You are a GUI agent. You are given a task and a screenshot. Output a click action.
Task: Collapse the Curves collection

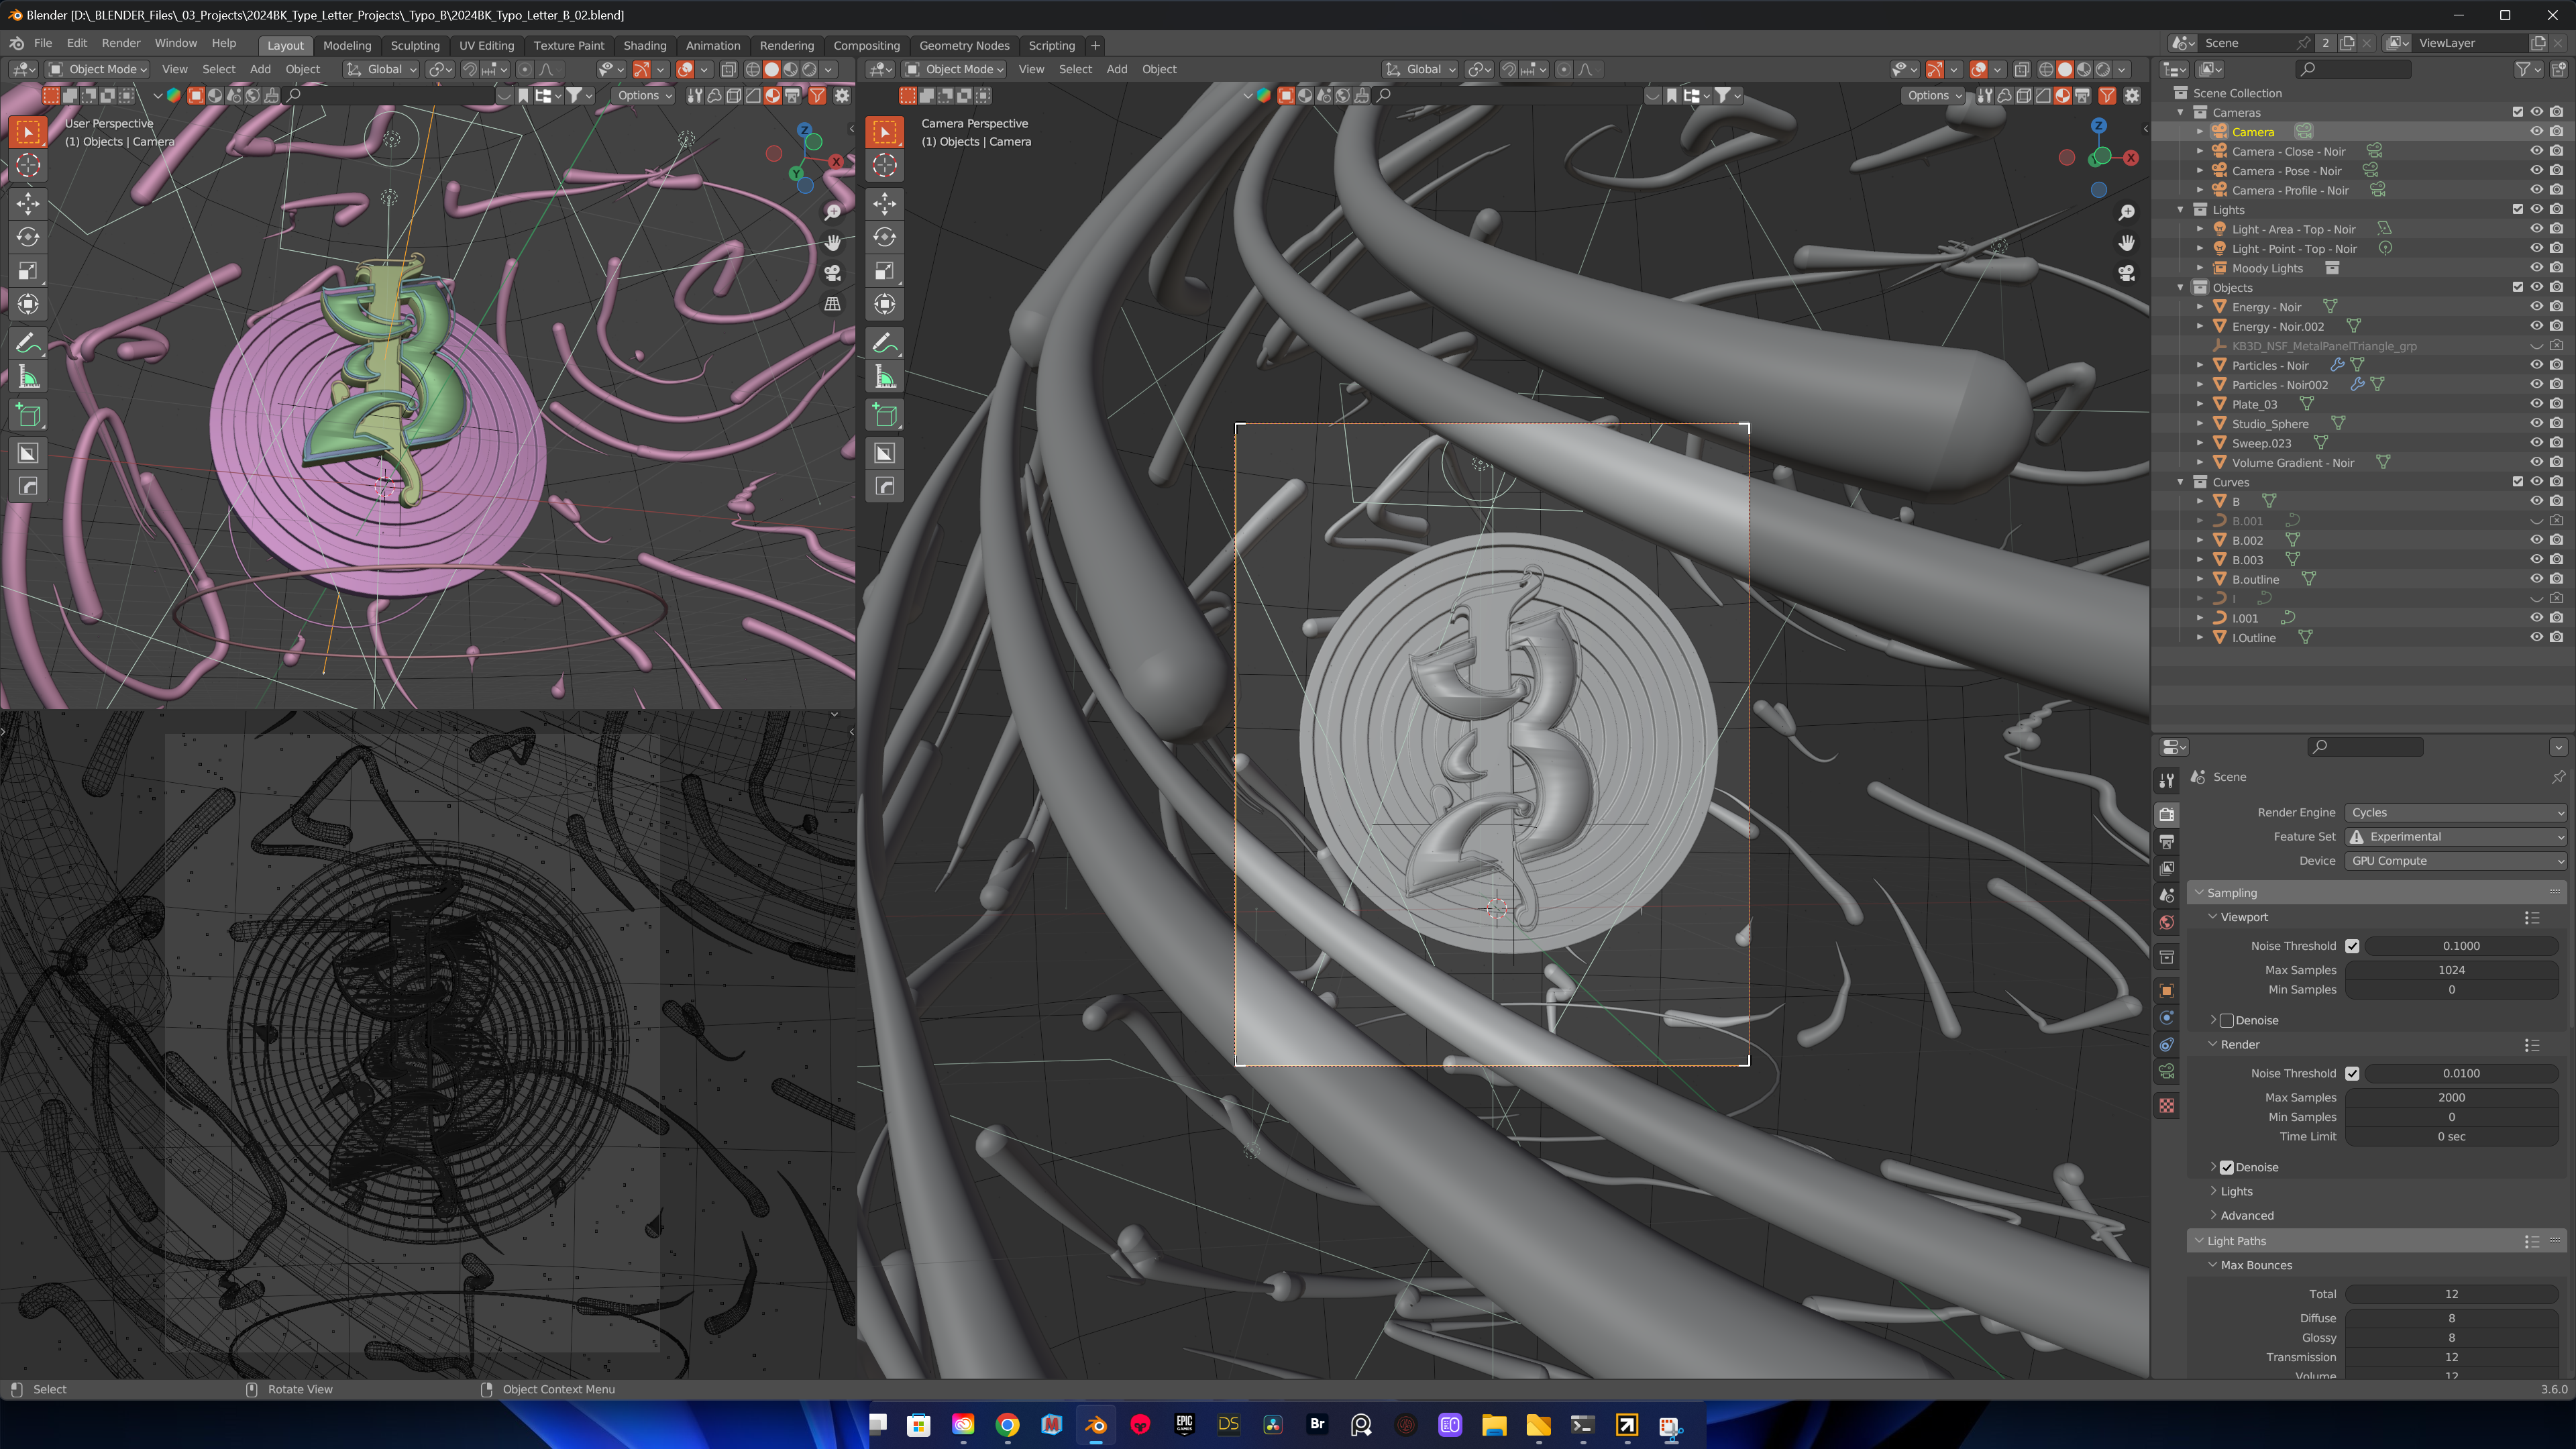(2181, 482)
